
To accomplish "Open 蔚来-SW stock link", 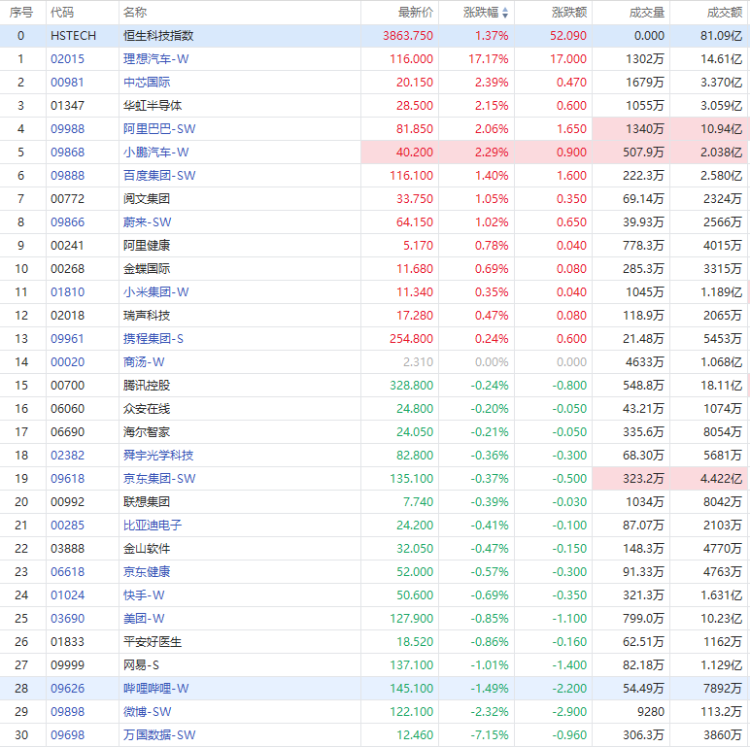I will 147,222.
